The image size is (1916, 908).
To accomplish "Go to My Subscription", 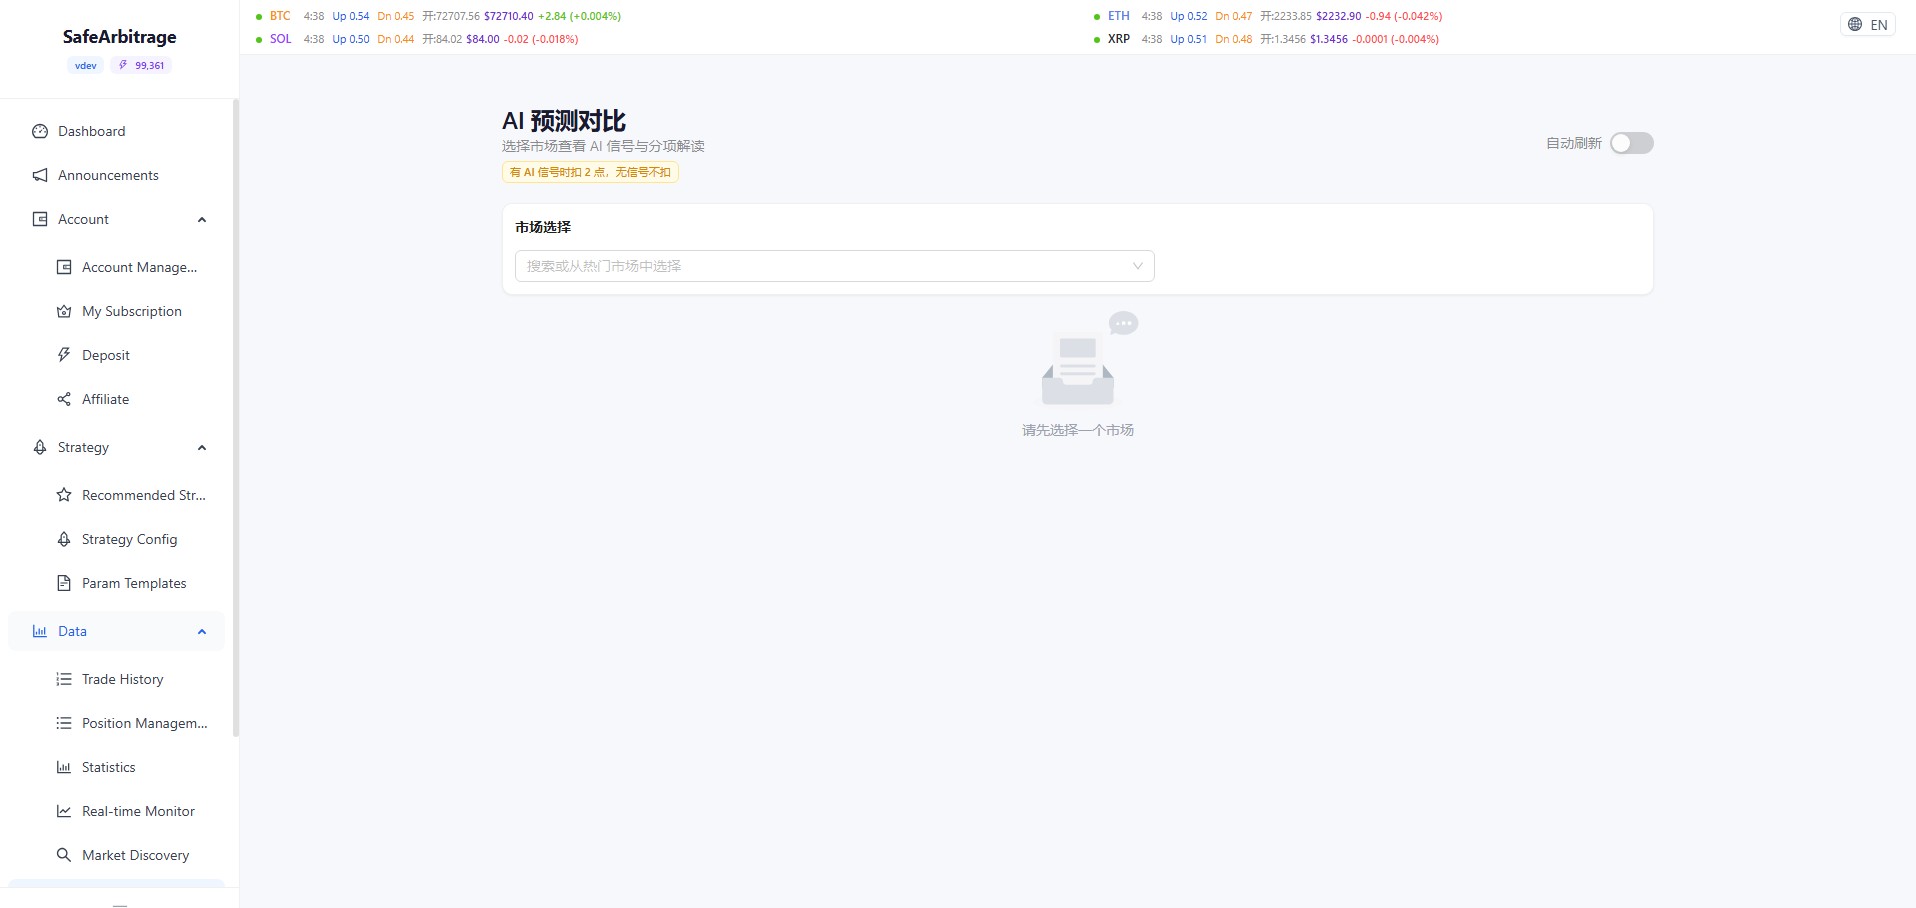I will click(131, 311).
